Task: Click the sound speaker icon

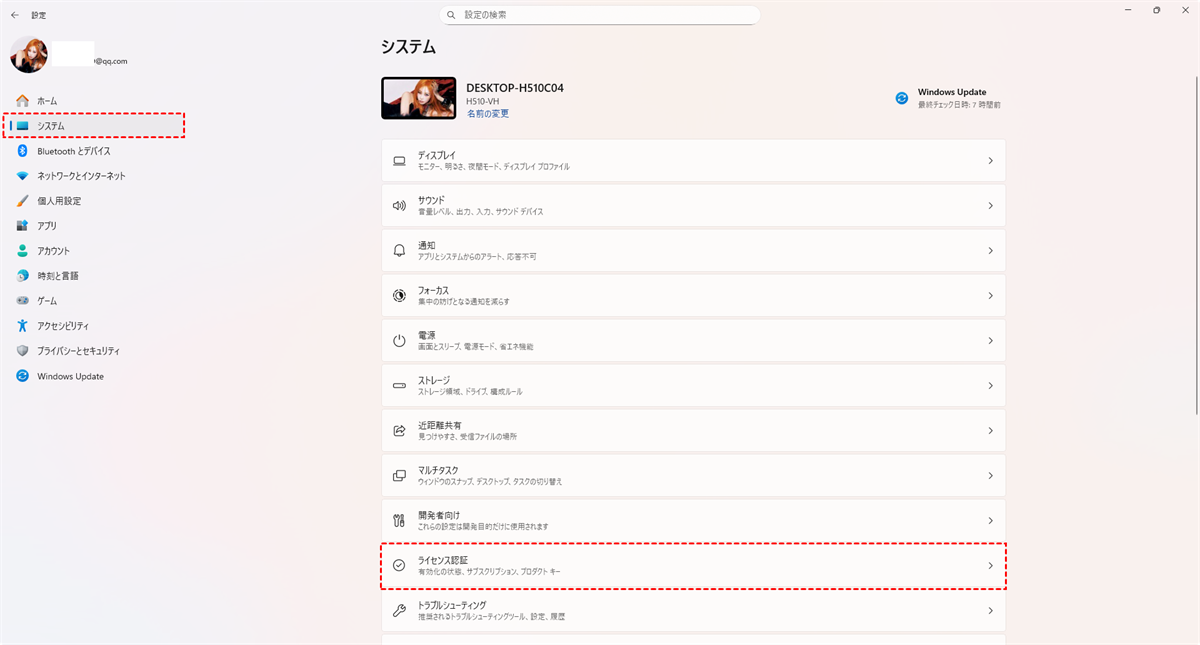Action: 399,206
